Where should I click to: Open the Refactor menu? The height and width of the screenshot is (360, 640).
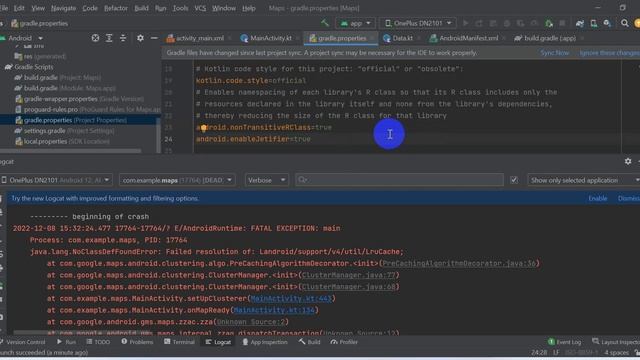116,8
